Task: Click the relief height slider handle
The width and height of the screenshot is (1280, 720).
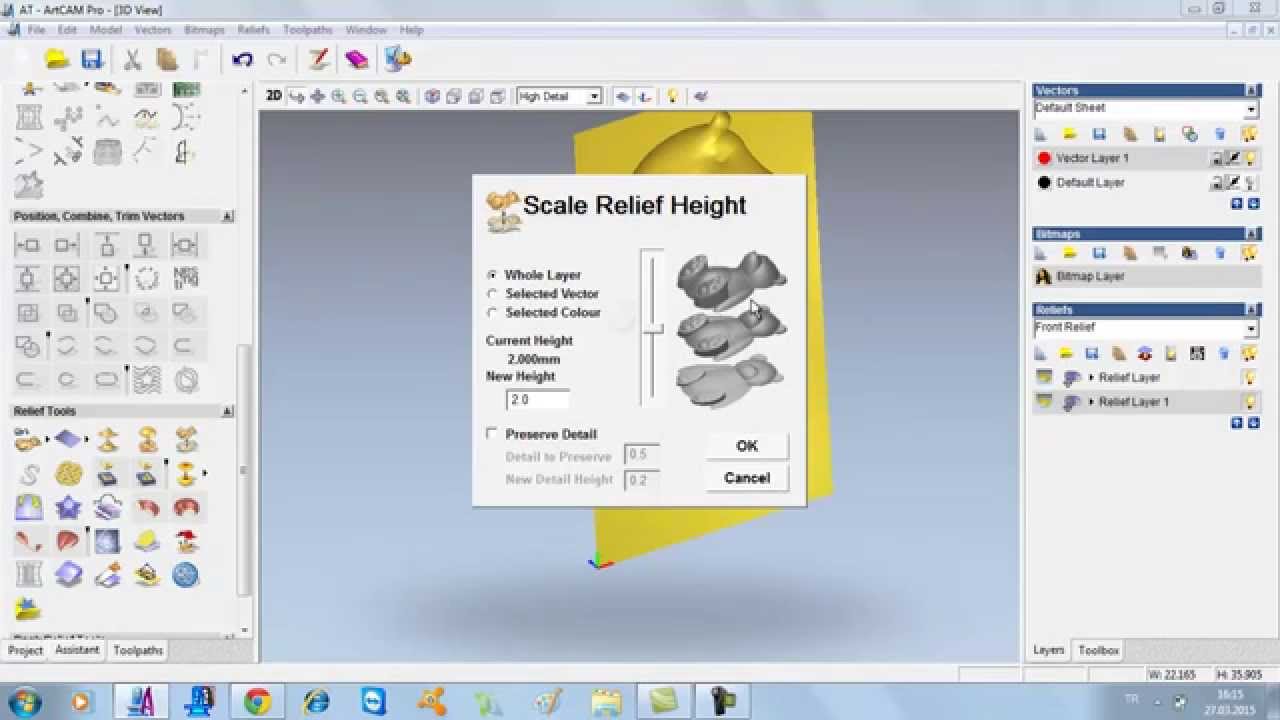Action: tap(652, 328)
